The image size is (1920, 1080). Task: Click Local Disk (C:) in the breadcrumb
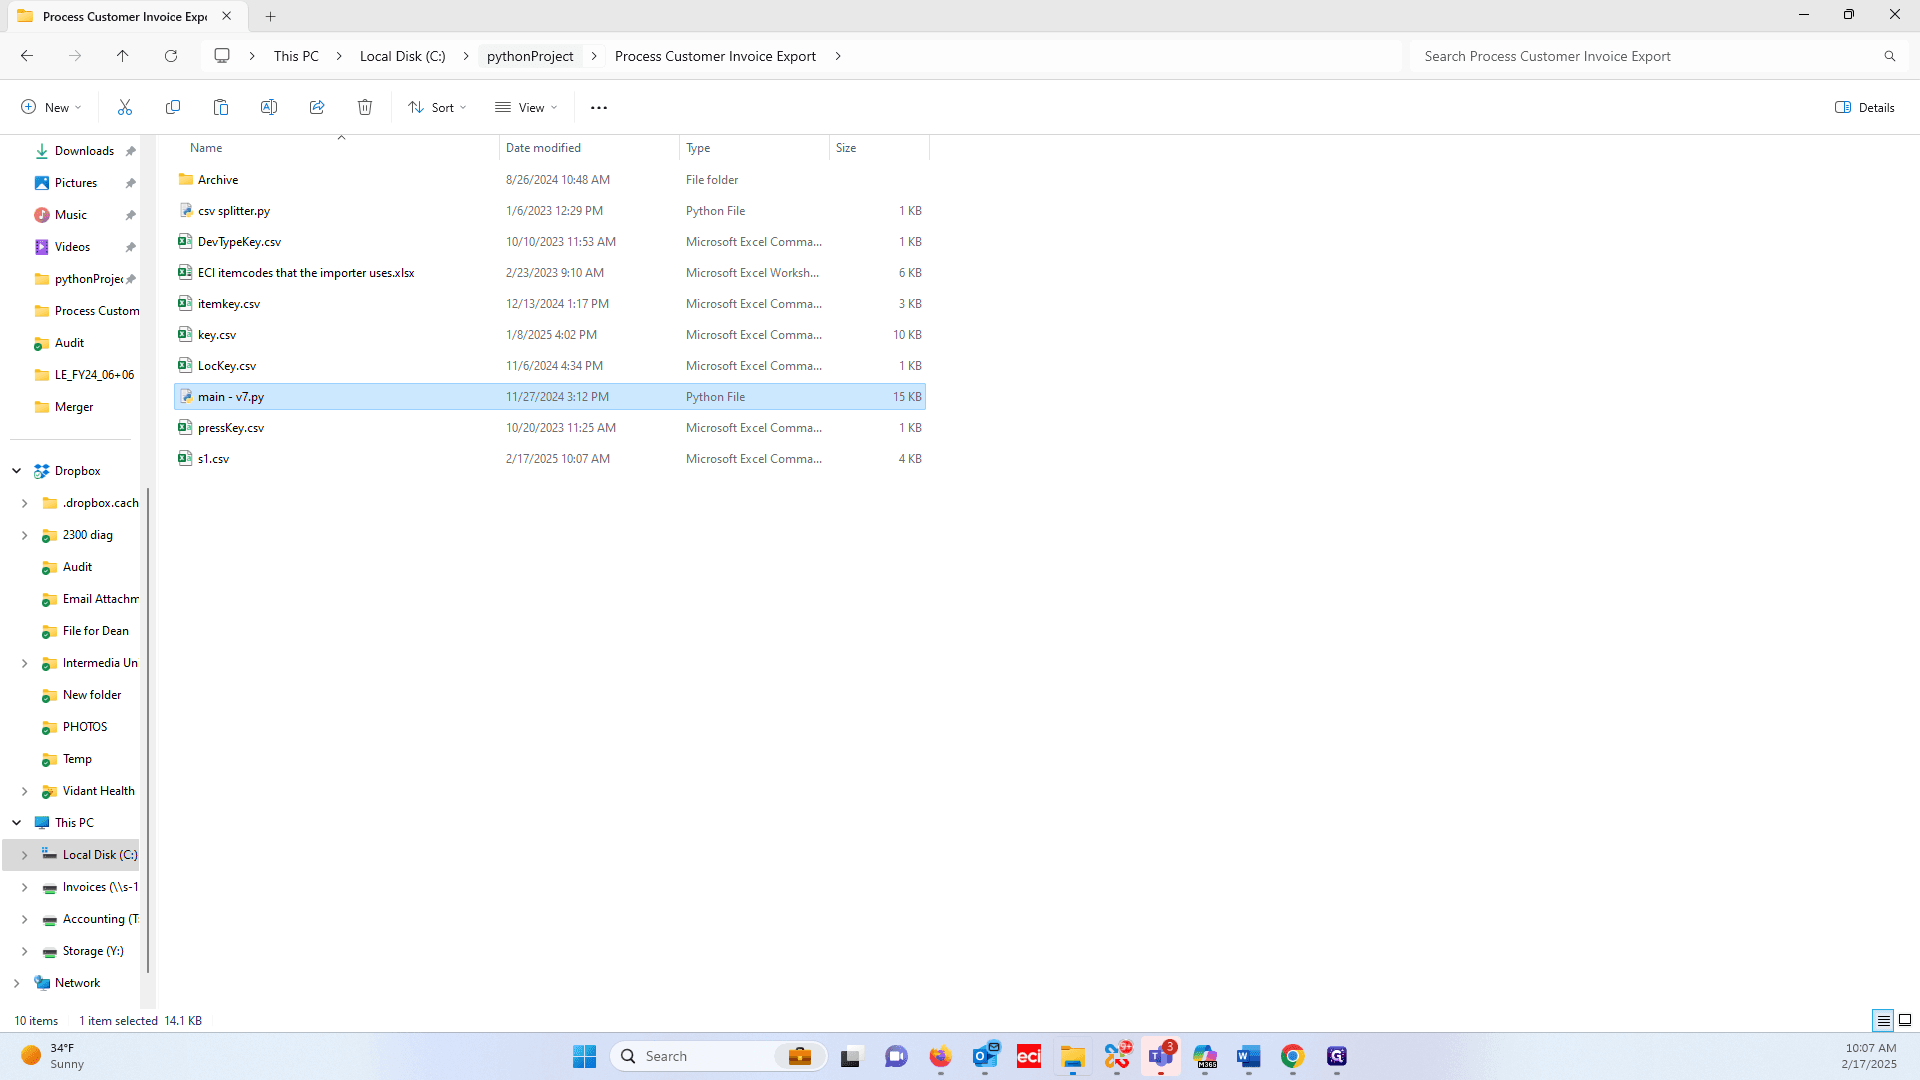[403, 56]
